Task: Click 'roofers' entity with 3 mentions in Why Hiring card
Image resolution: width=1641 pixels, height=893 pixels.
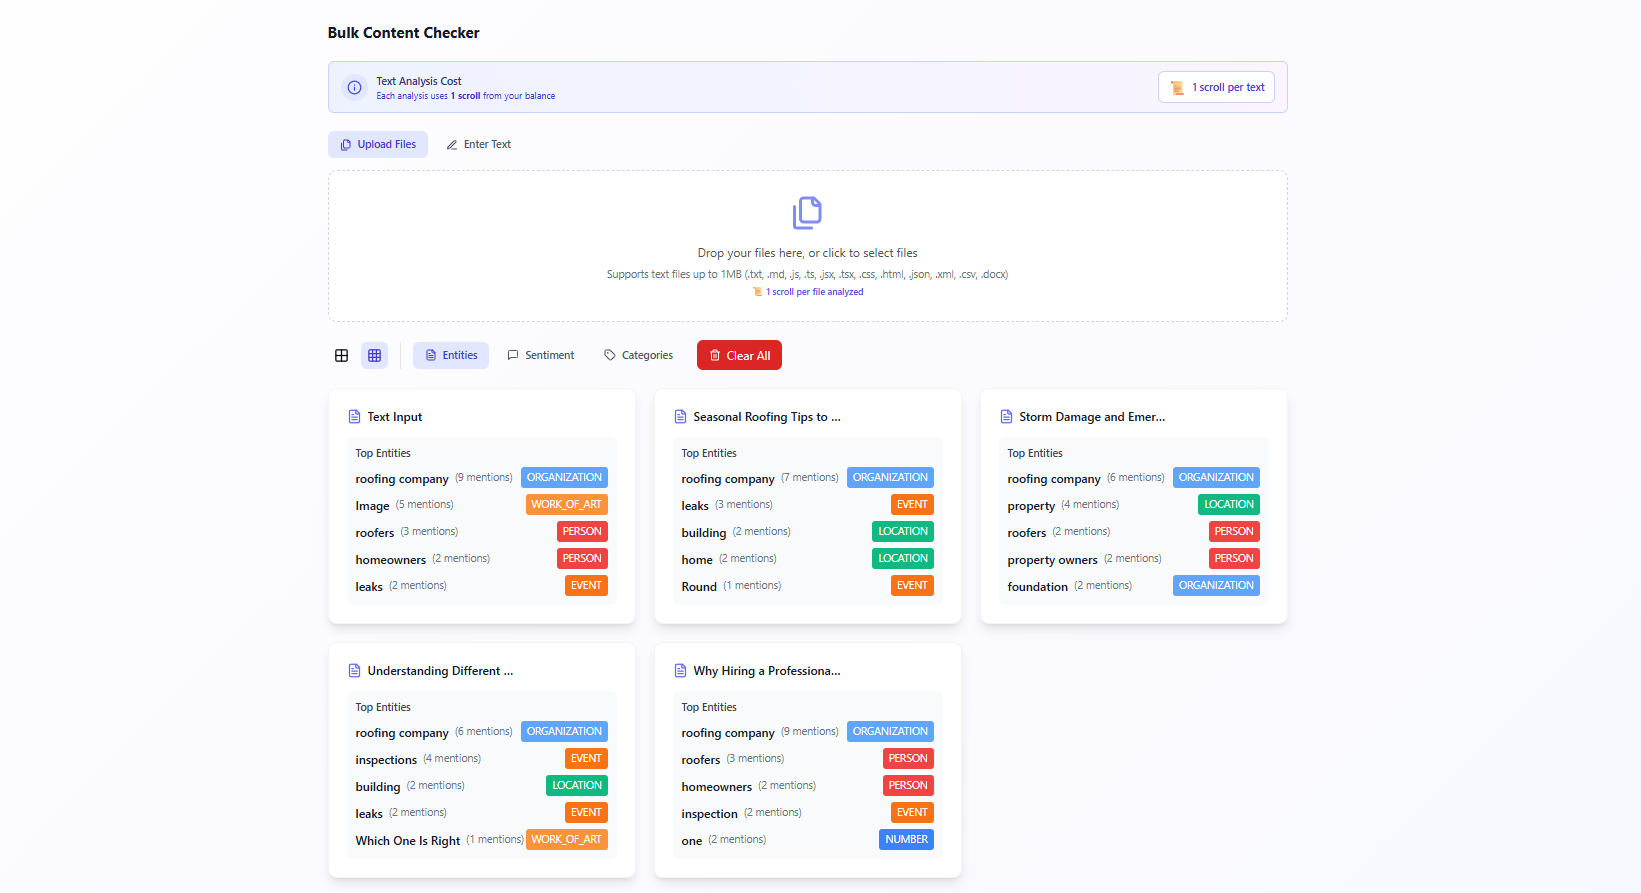Action: 701,760
